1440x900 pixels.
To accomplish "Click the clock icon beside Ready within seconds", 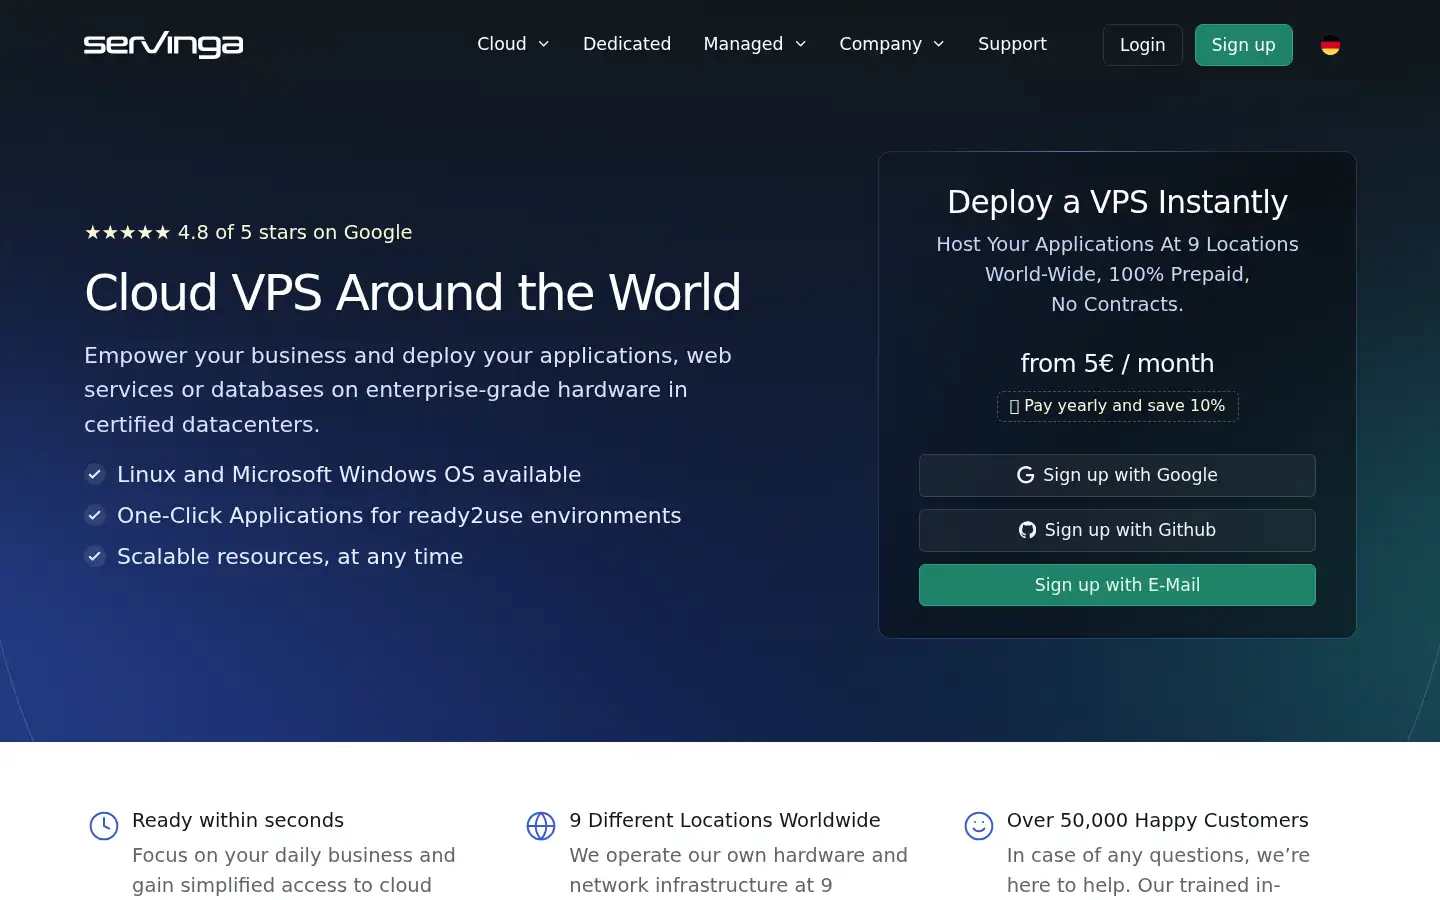I will point(104,826).
